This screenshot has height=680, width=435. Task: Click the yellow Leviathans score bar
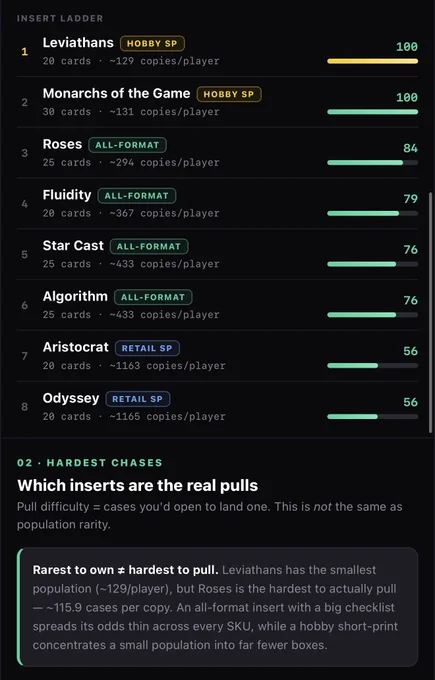(373, 62)
